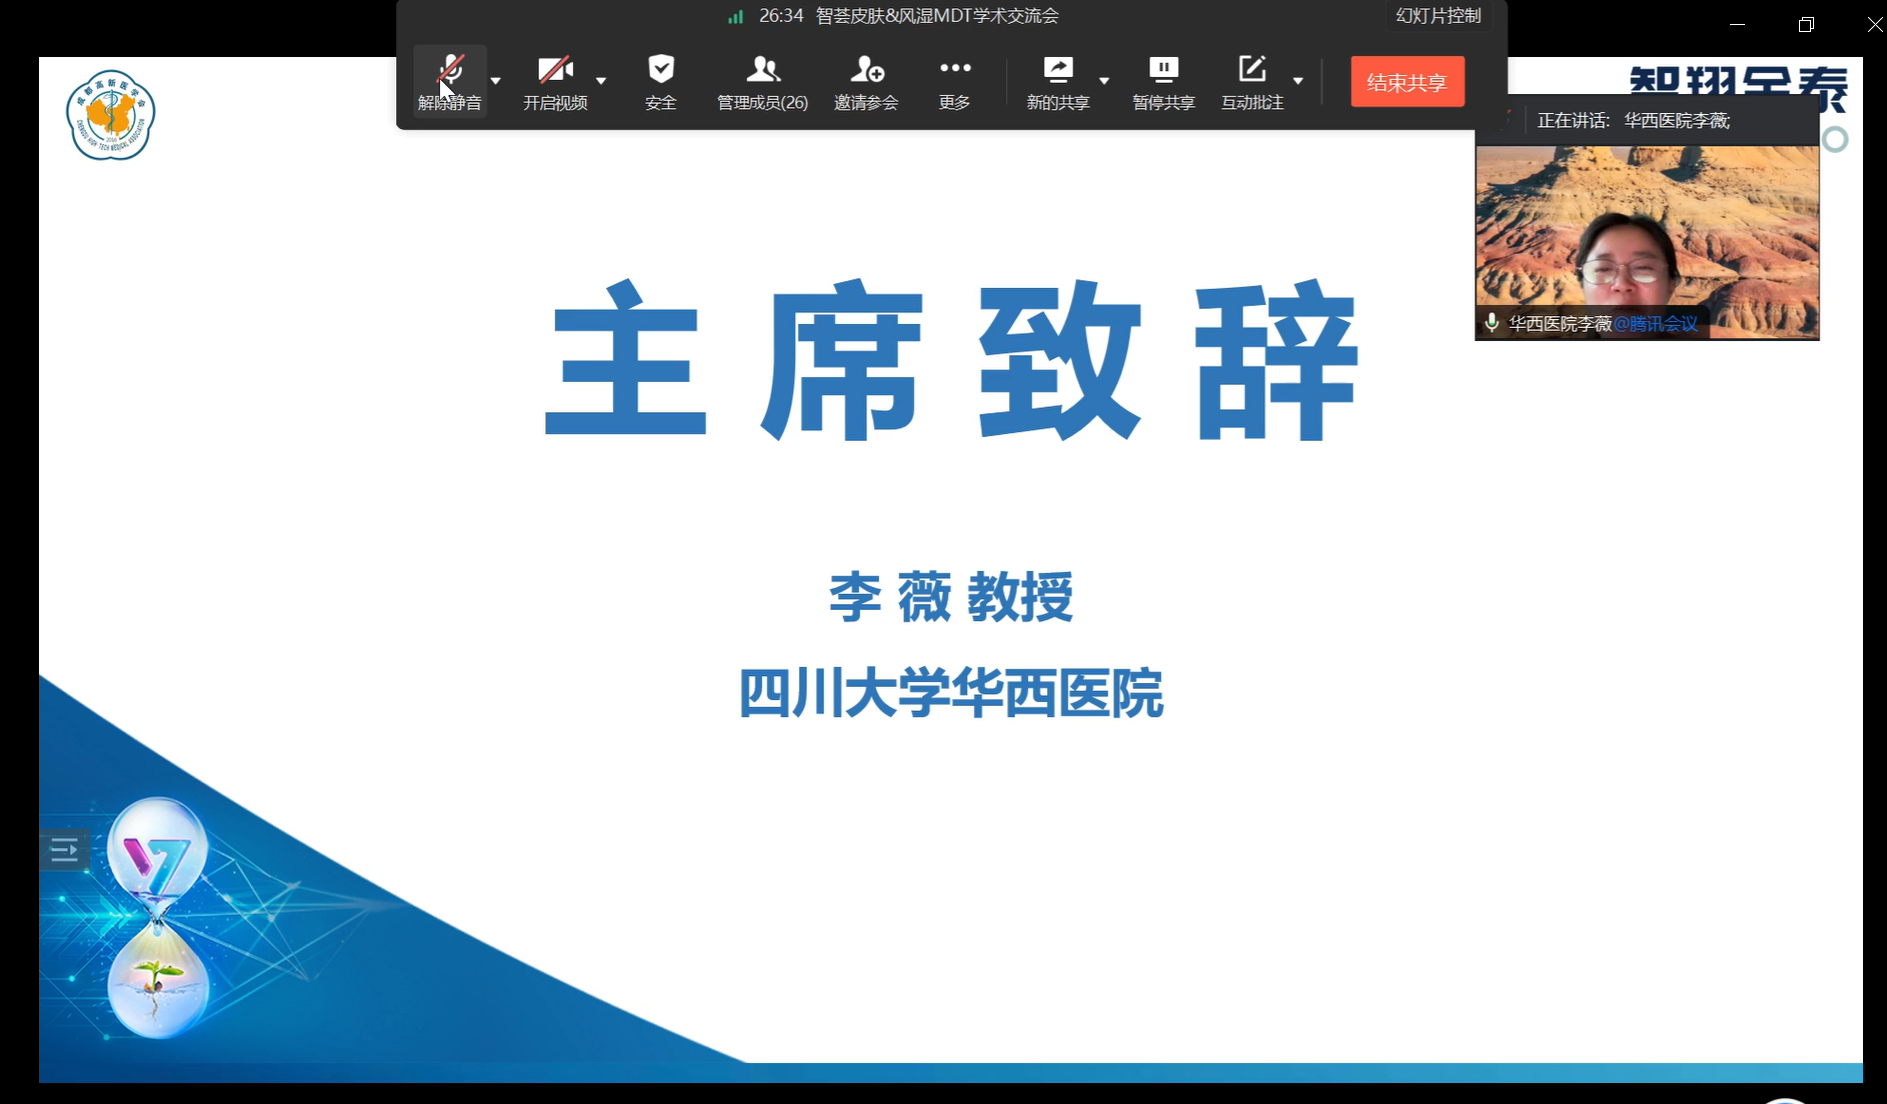Pause screen sharing (暂停共享)

click(x=1163, y=81)
